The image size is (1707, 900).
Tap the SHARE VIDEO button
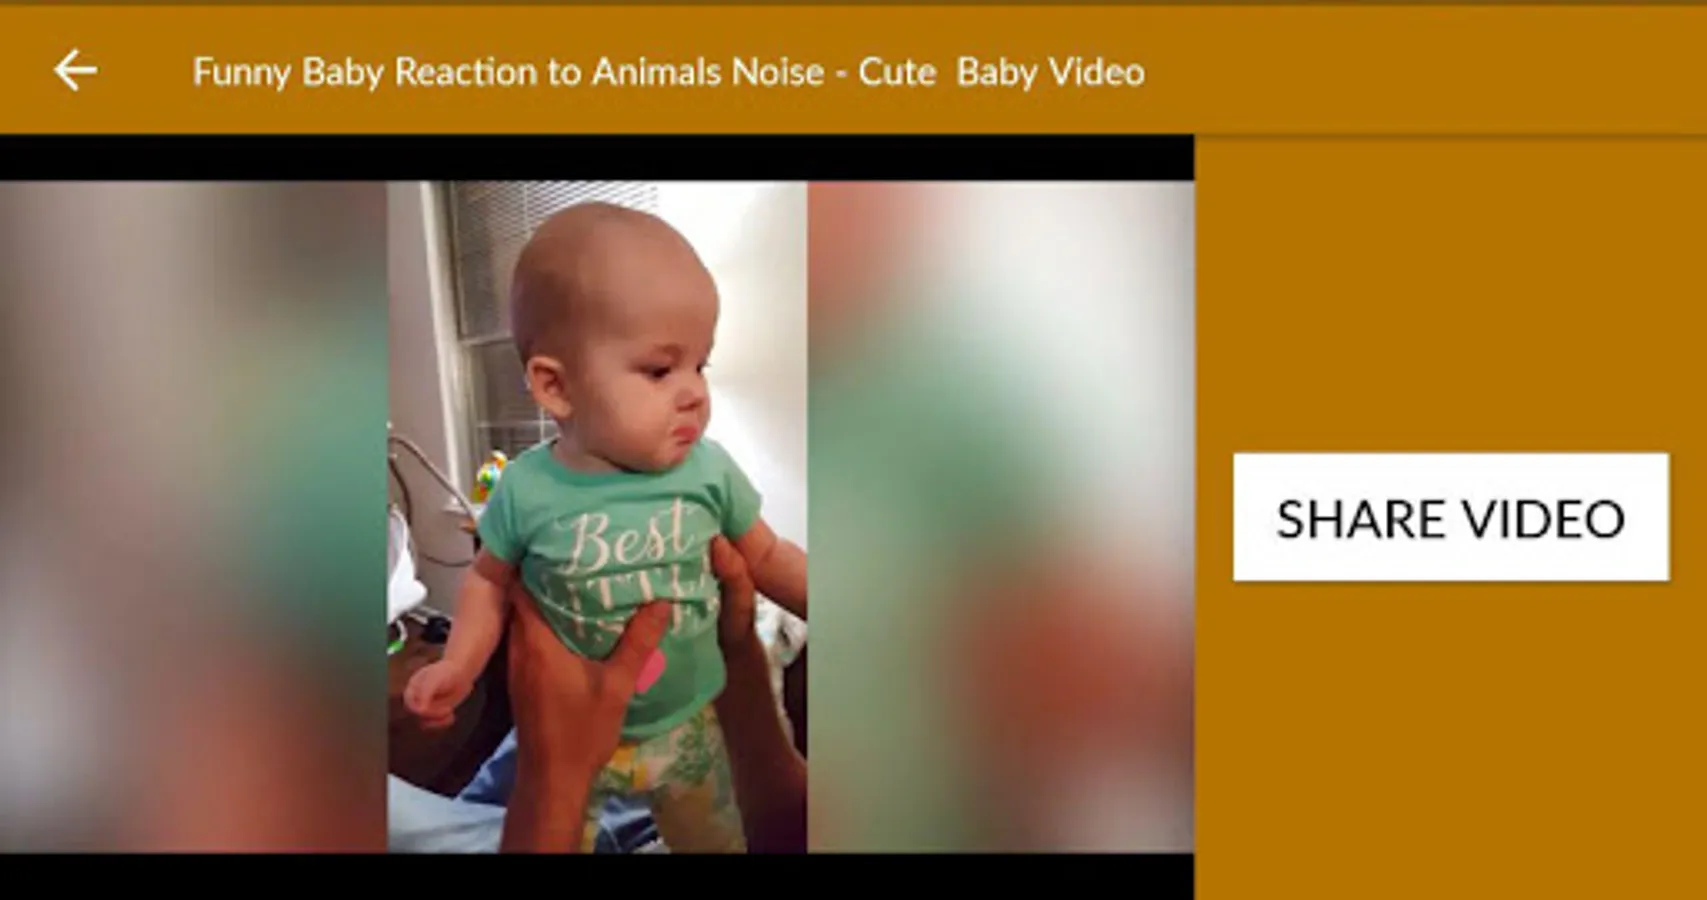click(x=1450, y=517)
